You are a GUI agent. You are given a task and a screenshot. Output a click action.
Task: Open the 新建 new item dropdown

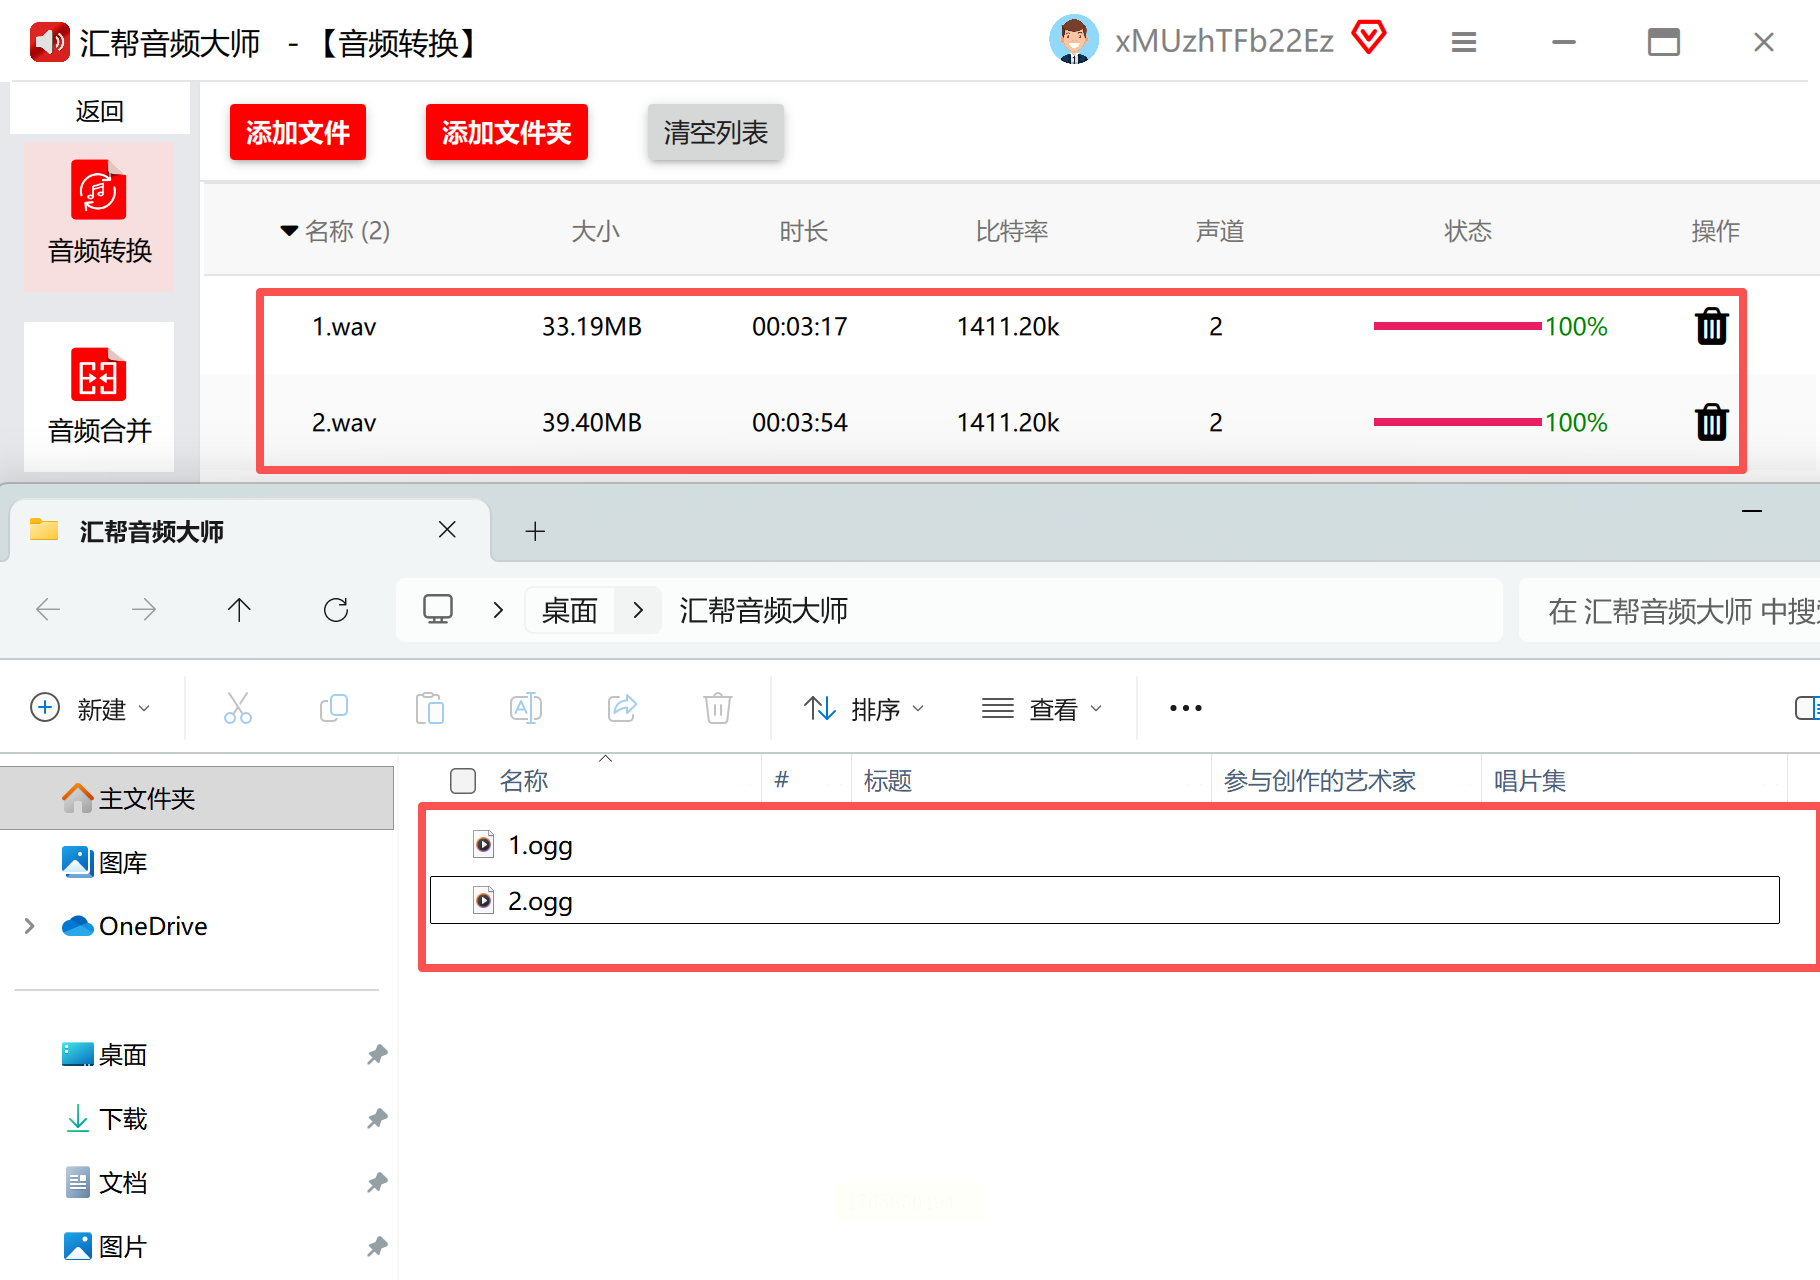coord(90,709)
